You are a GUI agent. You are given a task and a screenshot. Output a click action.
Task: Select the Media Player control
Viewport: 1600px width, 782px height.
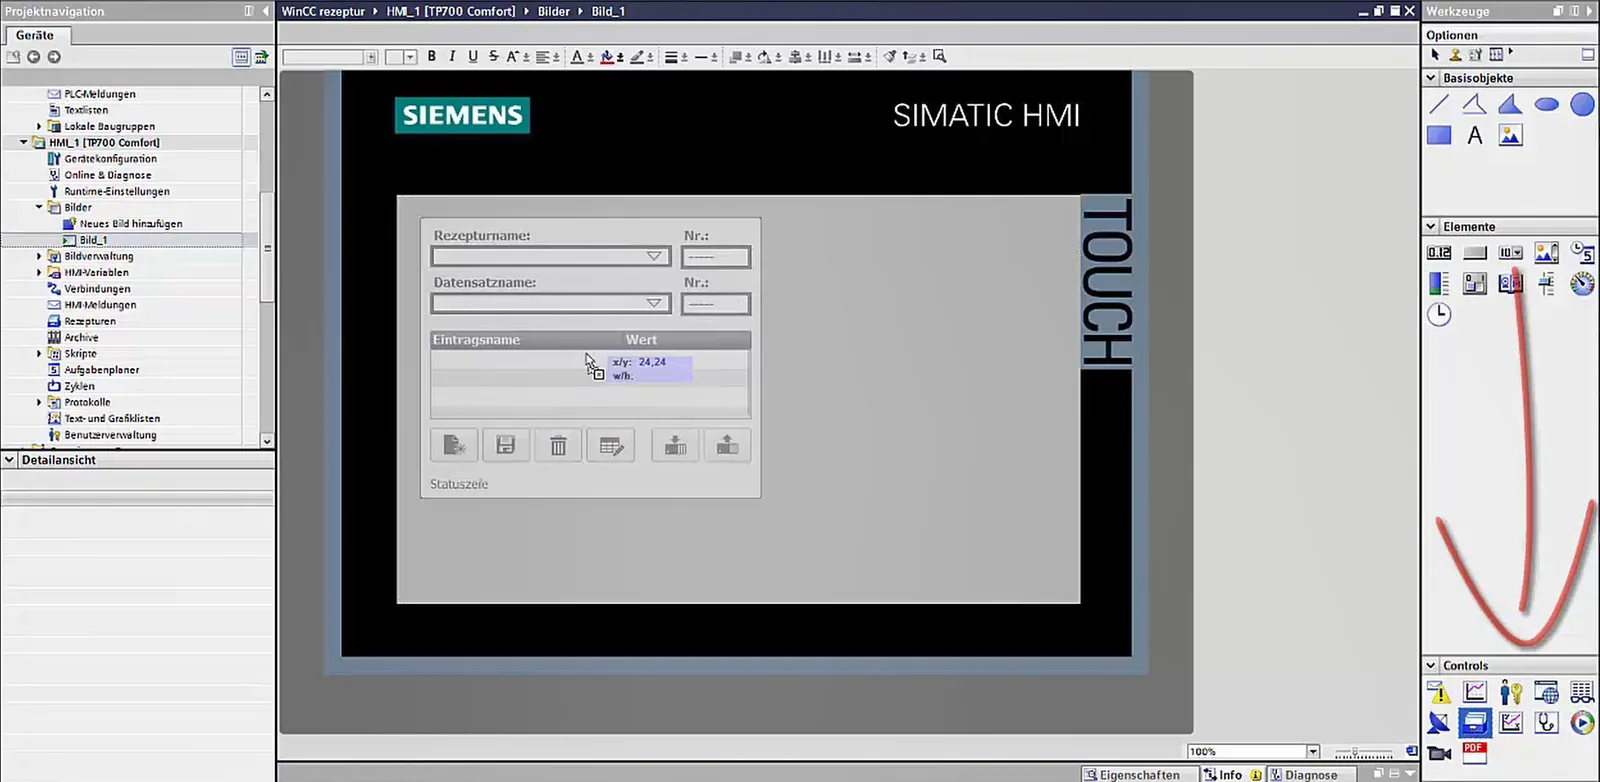pyautogui.click(x=1582, y=722)
